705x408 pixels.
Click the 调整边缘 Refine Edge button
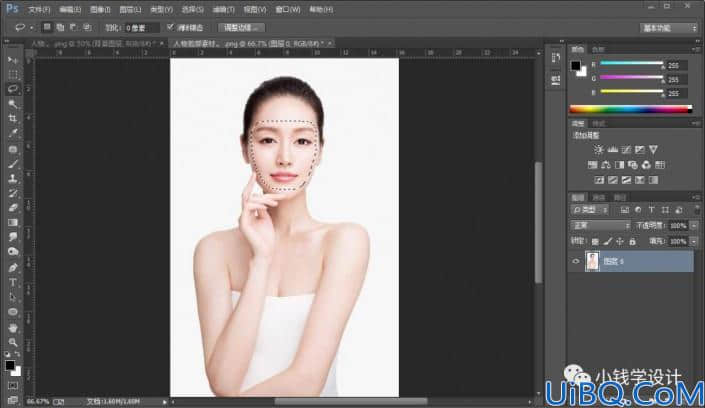[x=241, y=28]
